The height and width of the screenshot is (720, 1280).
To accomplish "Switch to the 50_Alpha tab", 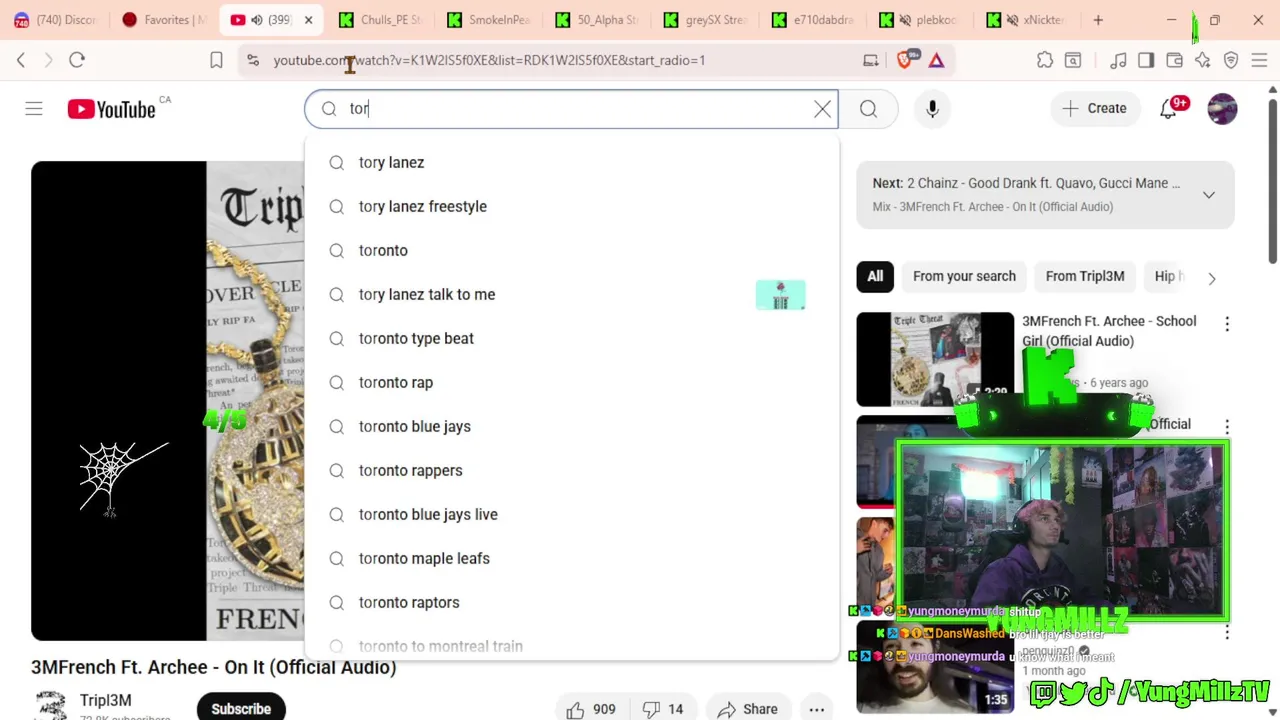I will [596, 20].
